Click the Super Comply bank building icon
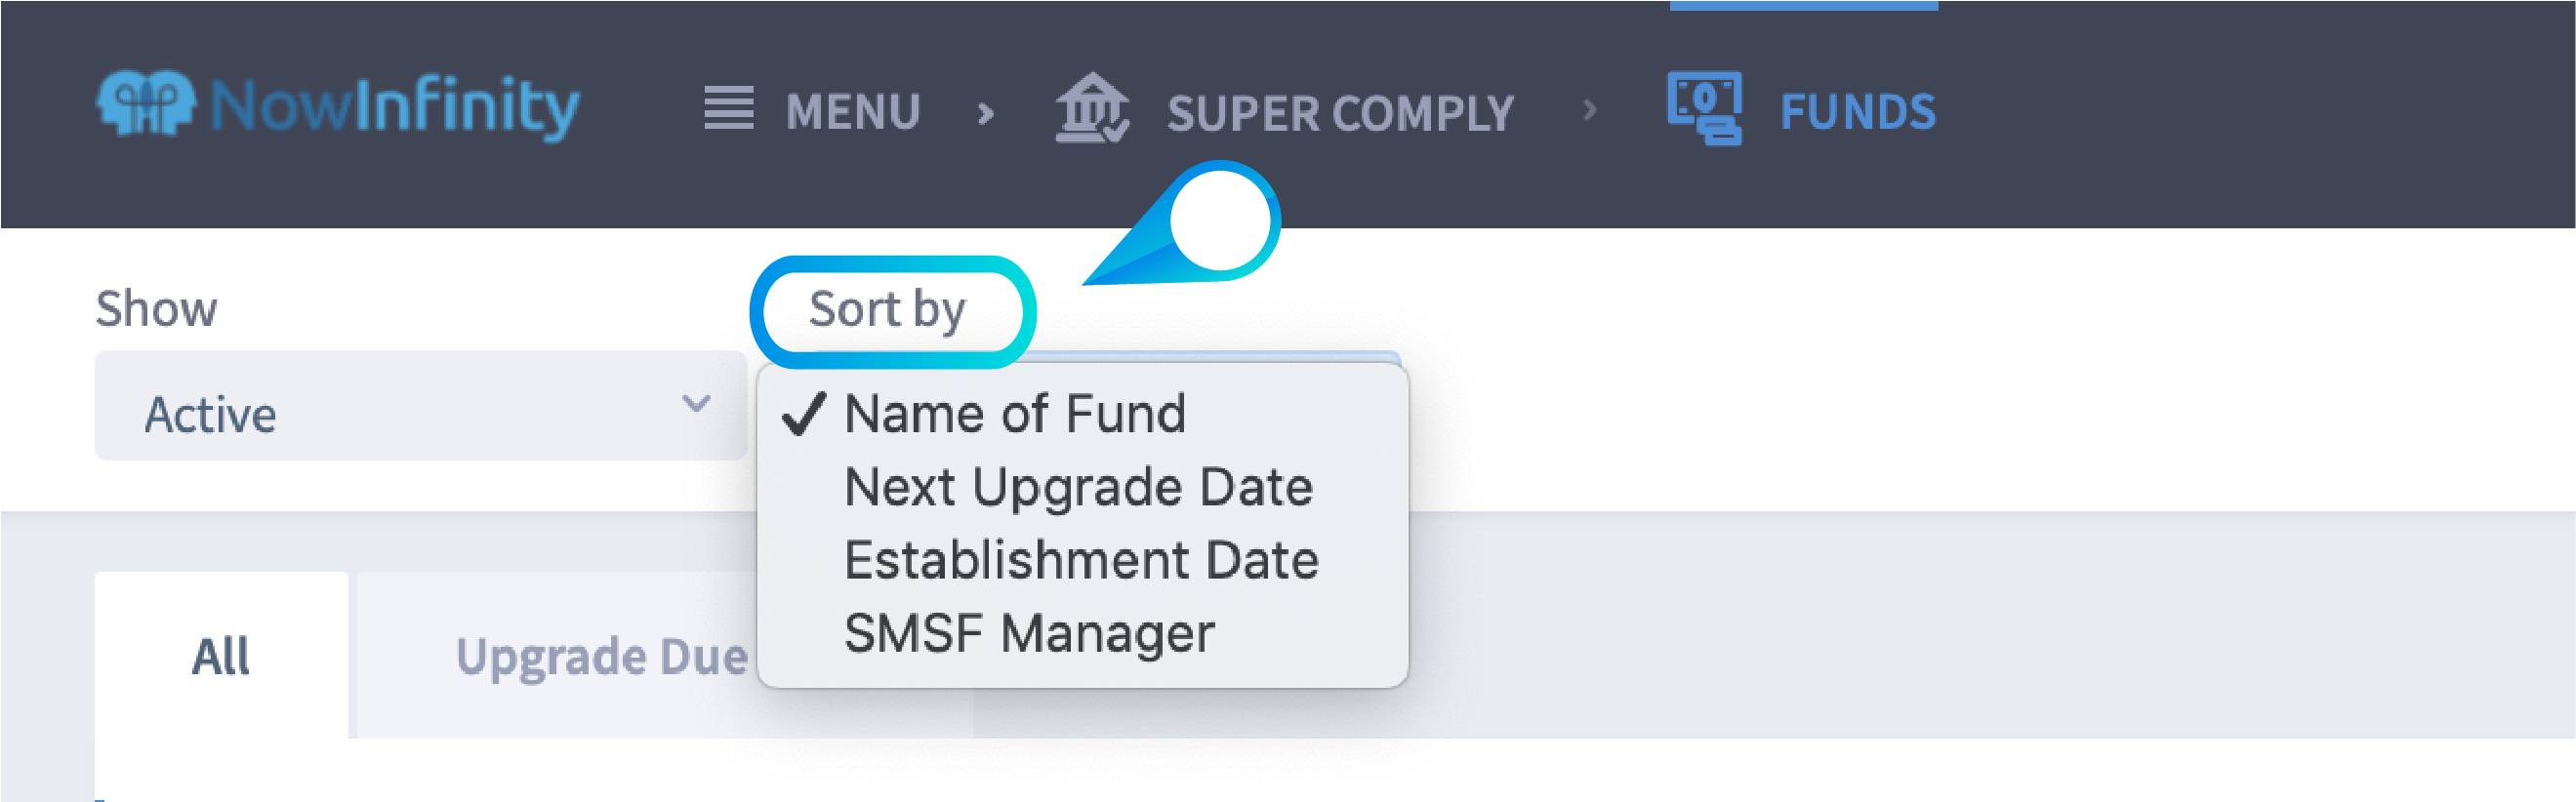Screen dimensions: 2576x802 [x=1093, y=108]
